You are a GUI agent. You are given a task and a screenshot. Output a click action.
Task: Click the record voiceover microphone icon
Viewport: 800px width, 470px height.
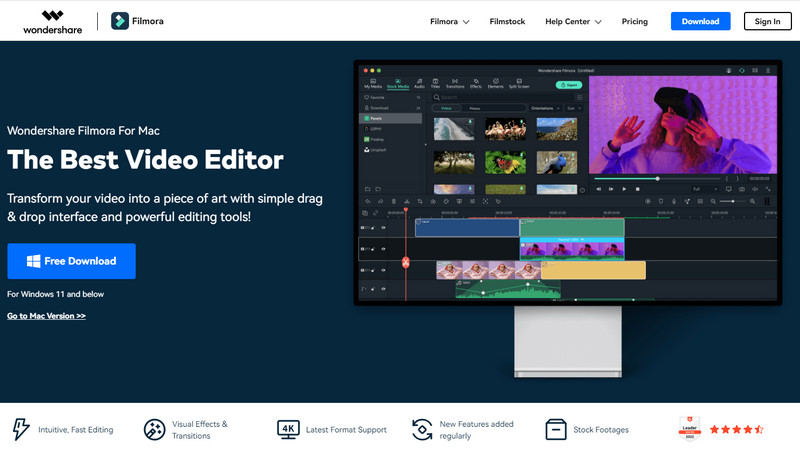pyautogui.click(x=674, y=202)
